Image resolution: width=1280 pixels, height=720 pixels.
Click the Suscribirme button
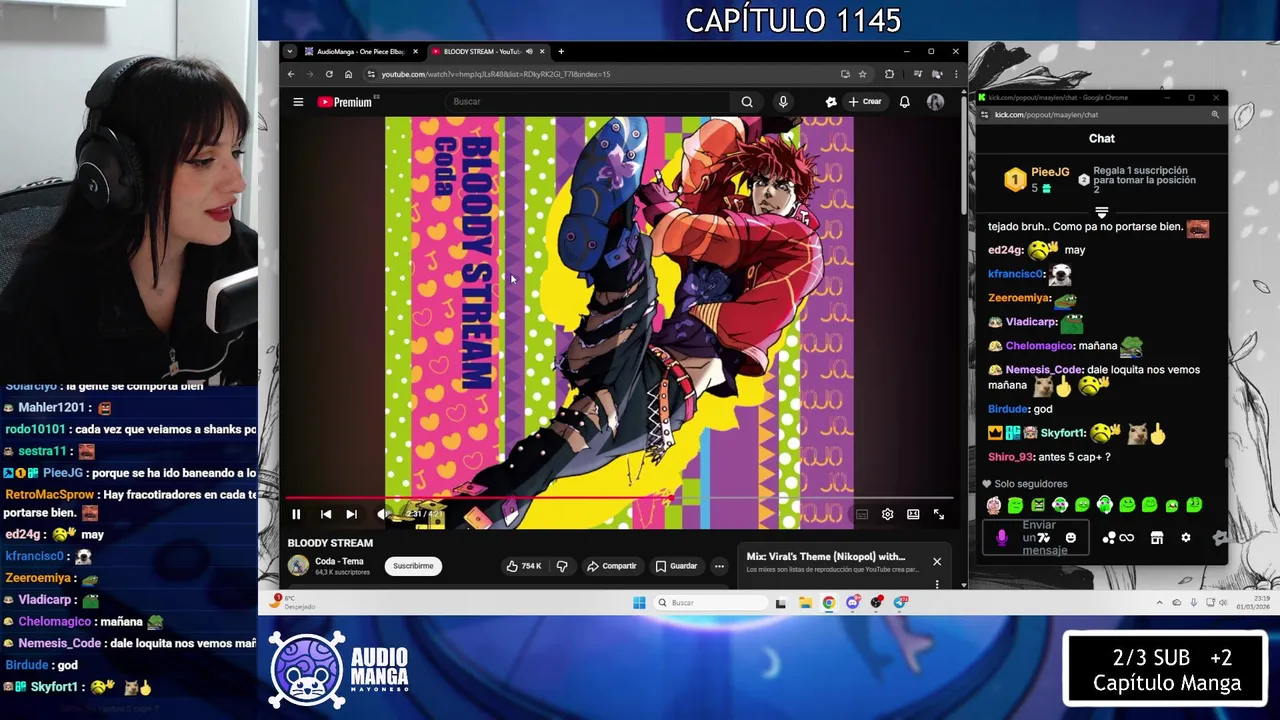413,566
